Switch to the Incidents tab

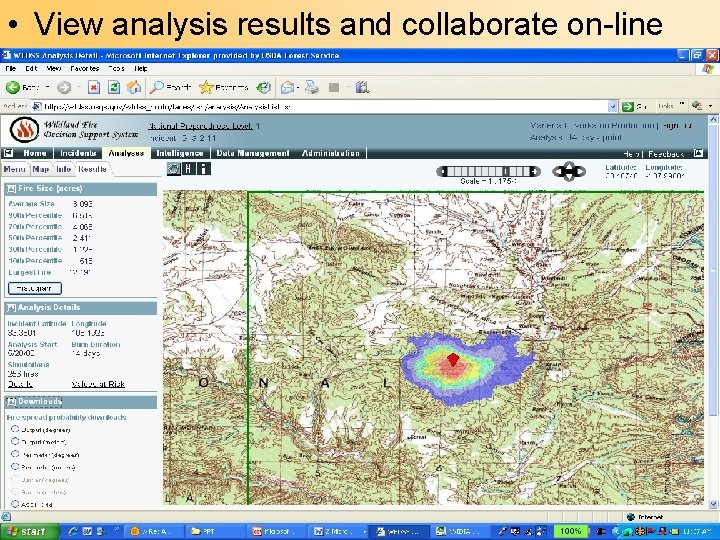(x=78, y=153)
